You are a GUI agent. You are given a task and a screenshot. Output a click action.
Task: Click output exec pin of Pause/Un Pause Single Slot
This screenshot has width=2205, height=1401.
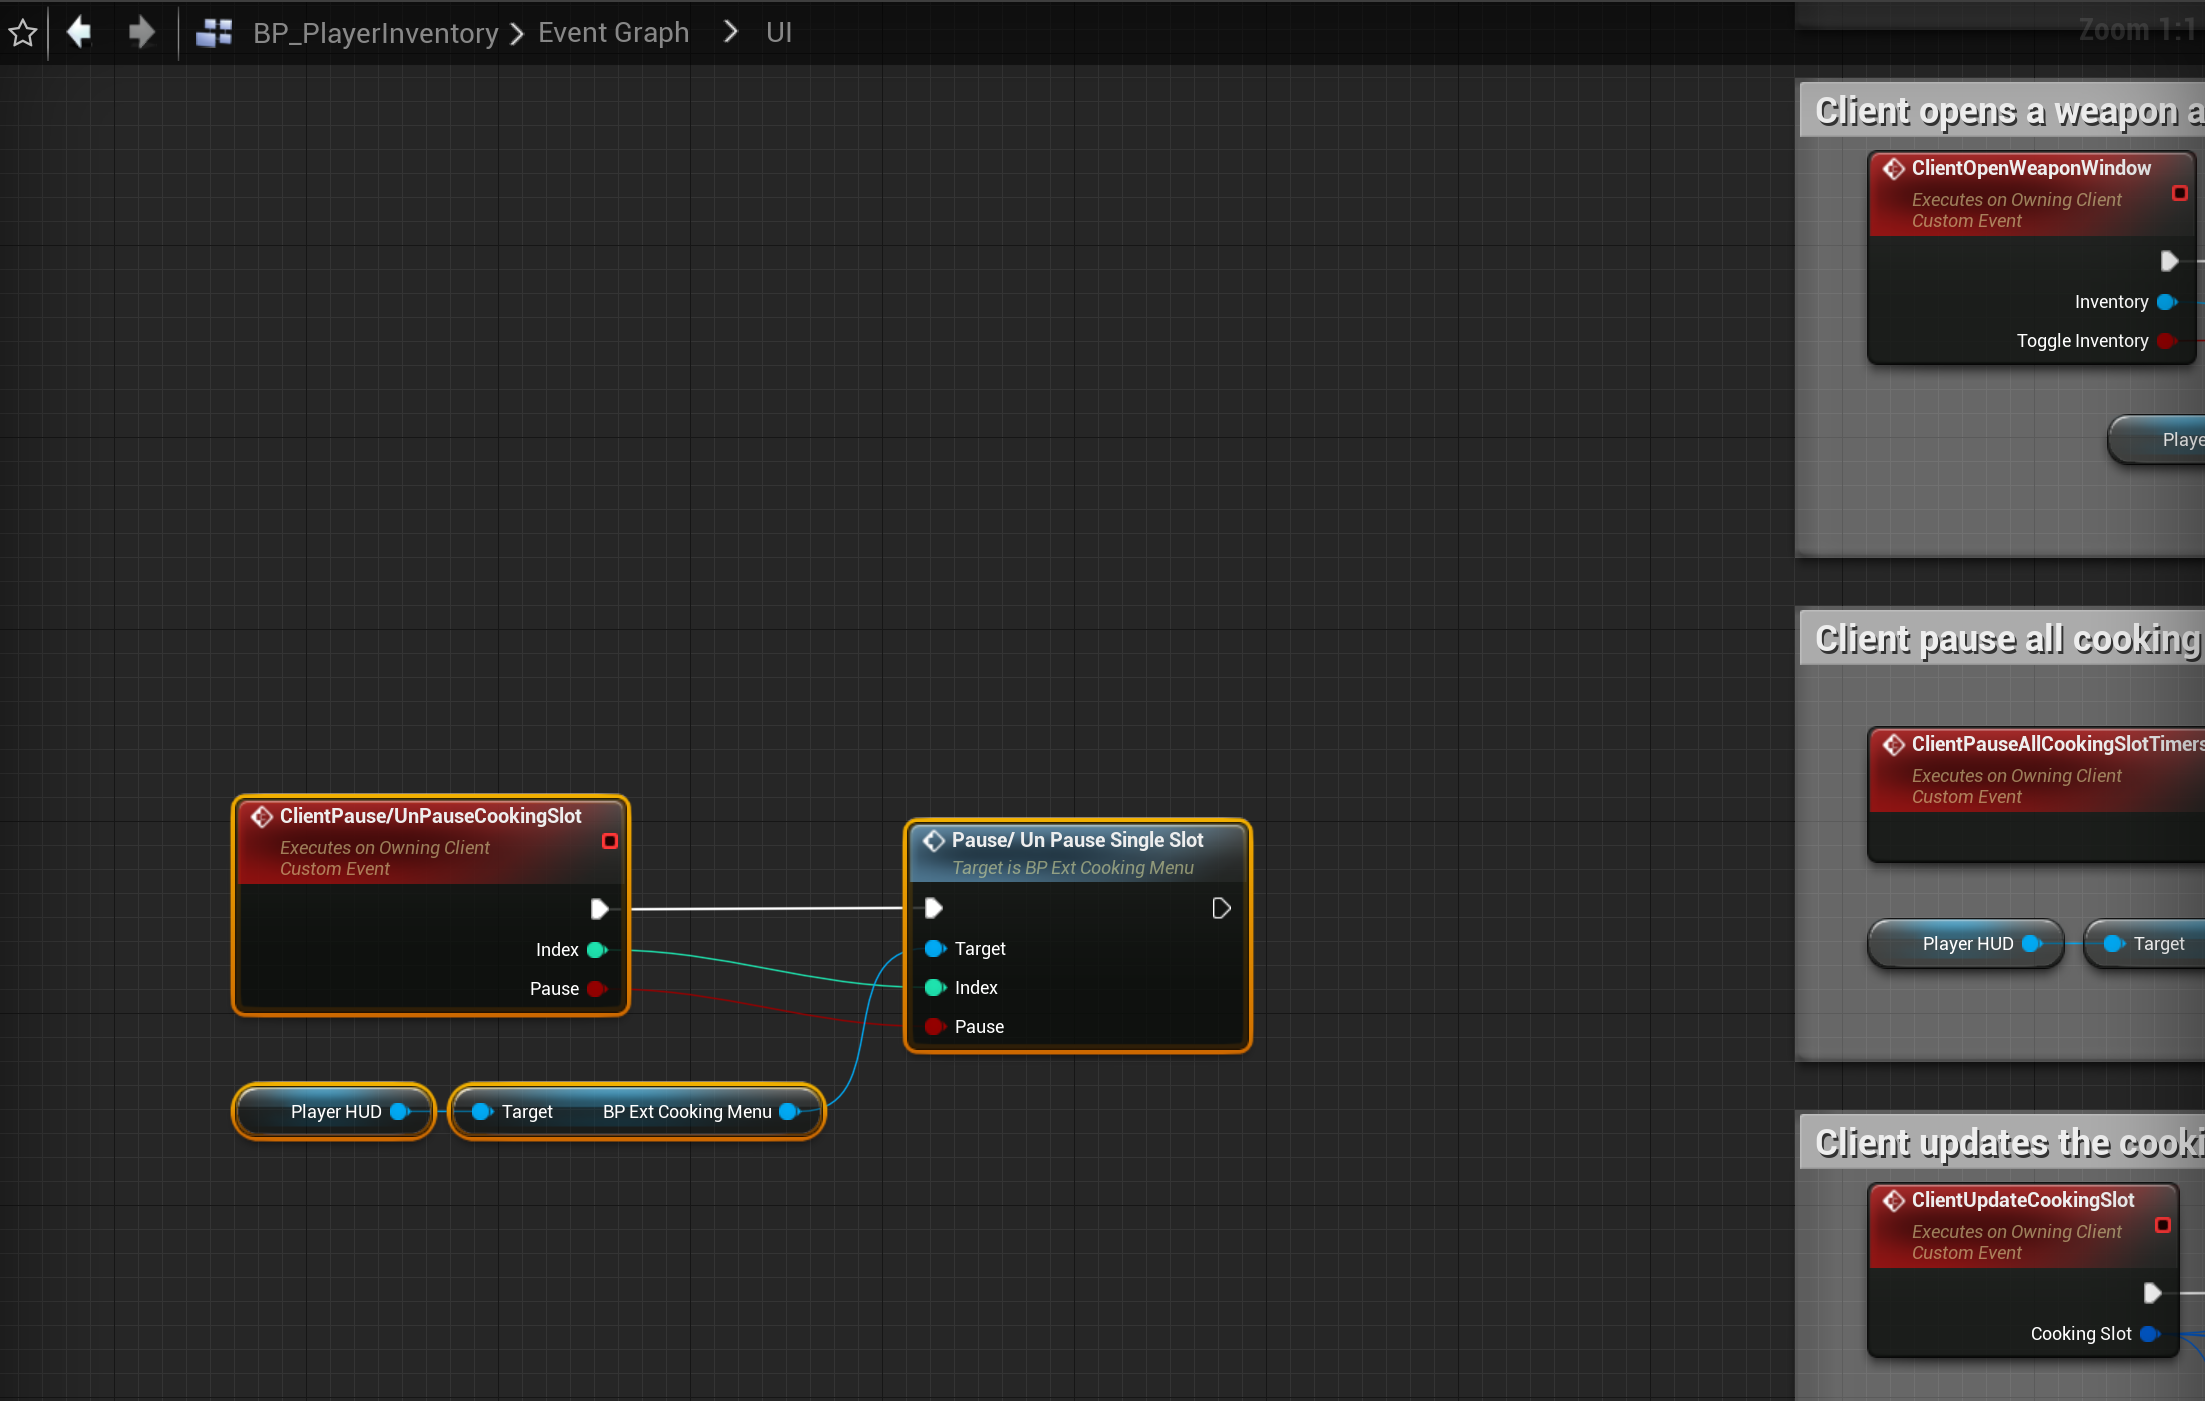pyautogui.click(x=1221, y=909)
